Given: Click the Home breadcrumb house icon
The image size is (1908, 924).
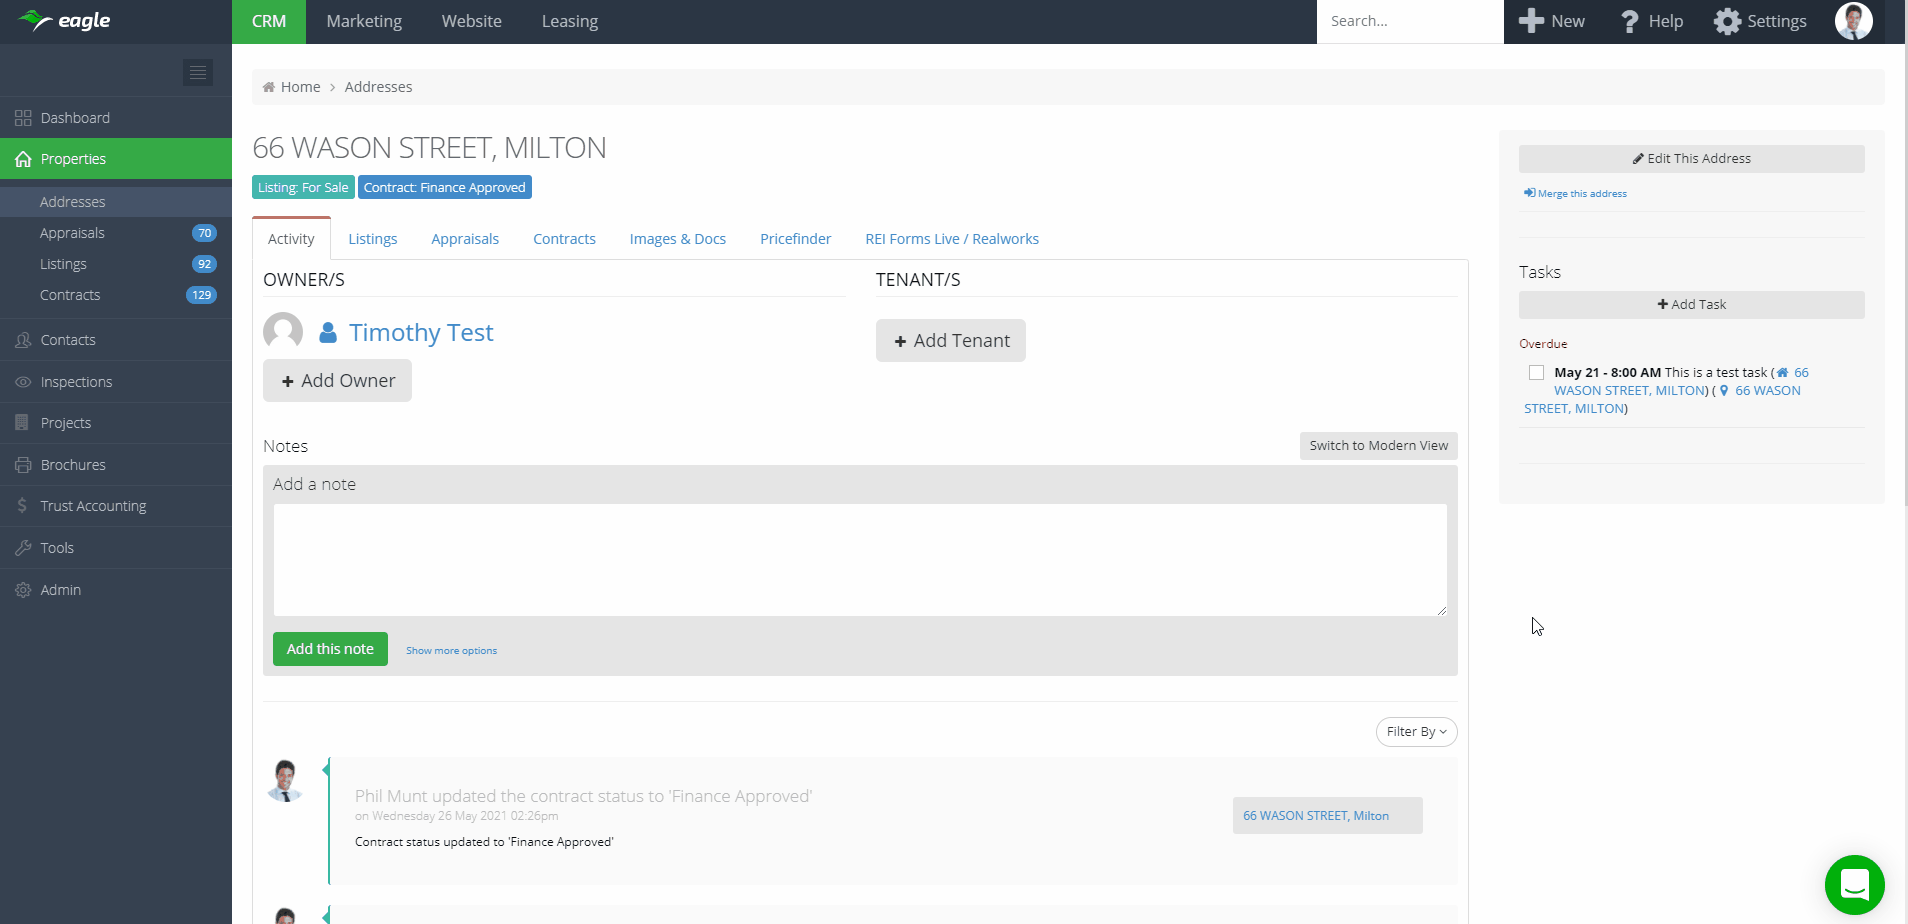Looking at the screenshot, I should click(269, 87).
